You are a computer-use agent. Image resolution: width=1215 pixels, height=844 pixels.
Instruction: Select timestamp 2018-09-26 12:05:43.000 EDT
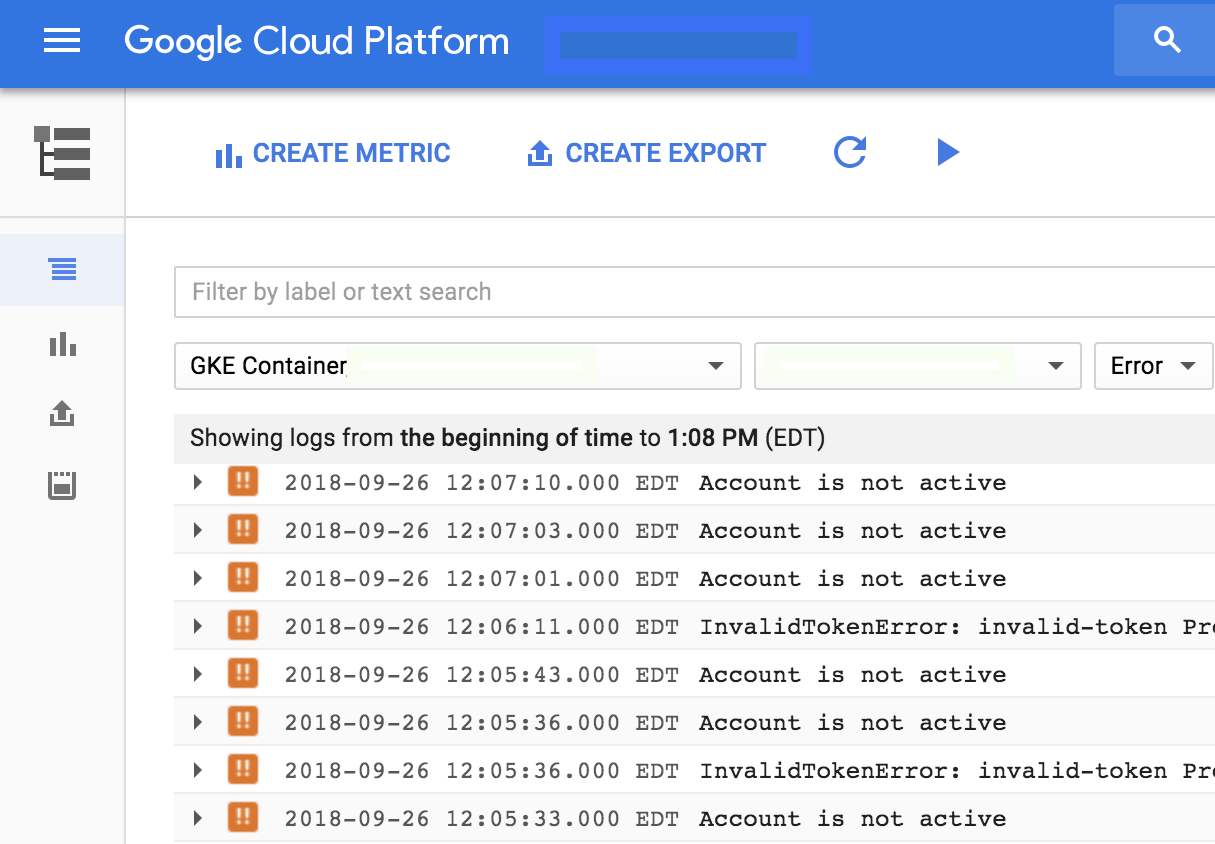[482, 675]
